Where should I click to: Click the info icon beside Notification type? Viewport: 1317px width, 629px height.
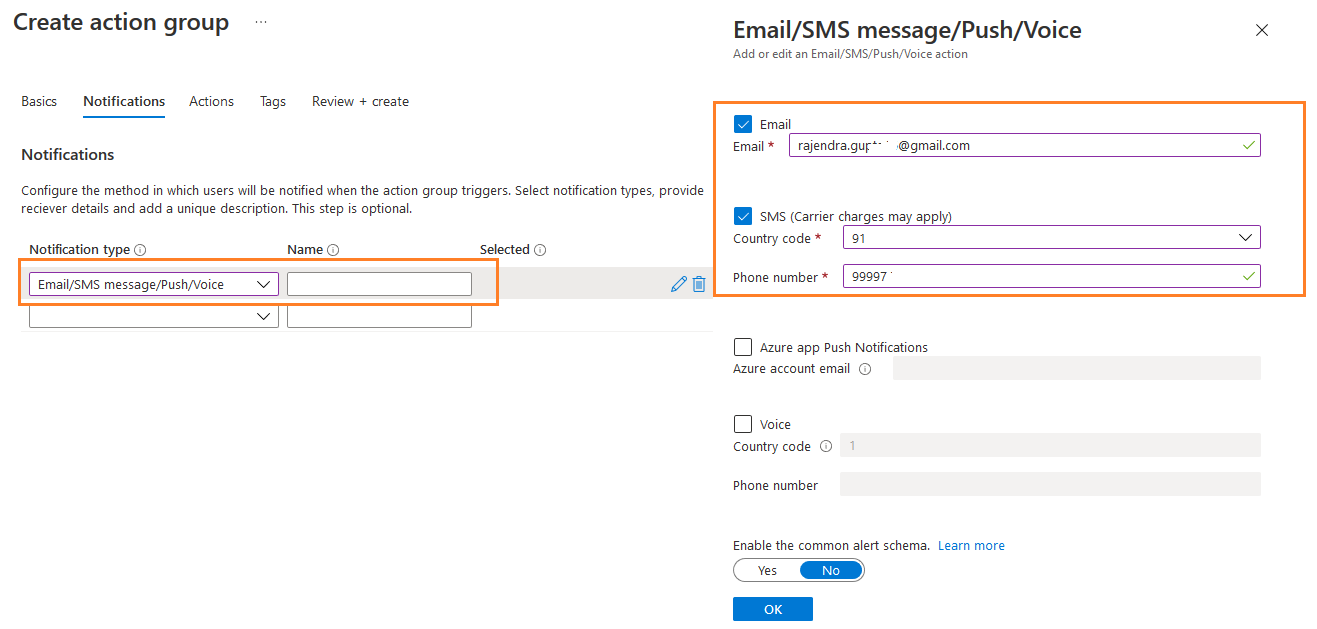[x=140, y=250]
